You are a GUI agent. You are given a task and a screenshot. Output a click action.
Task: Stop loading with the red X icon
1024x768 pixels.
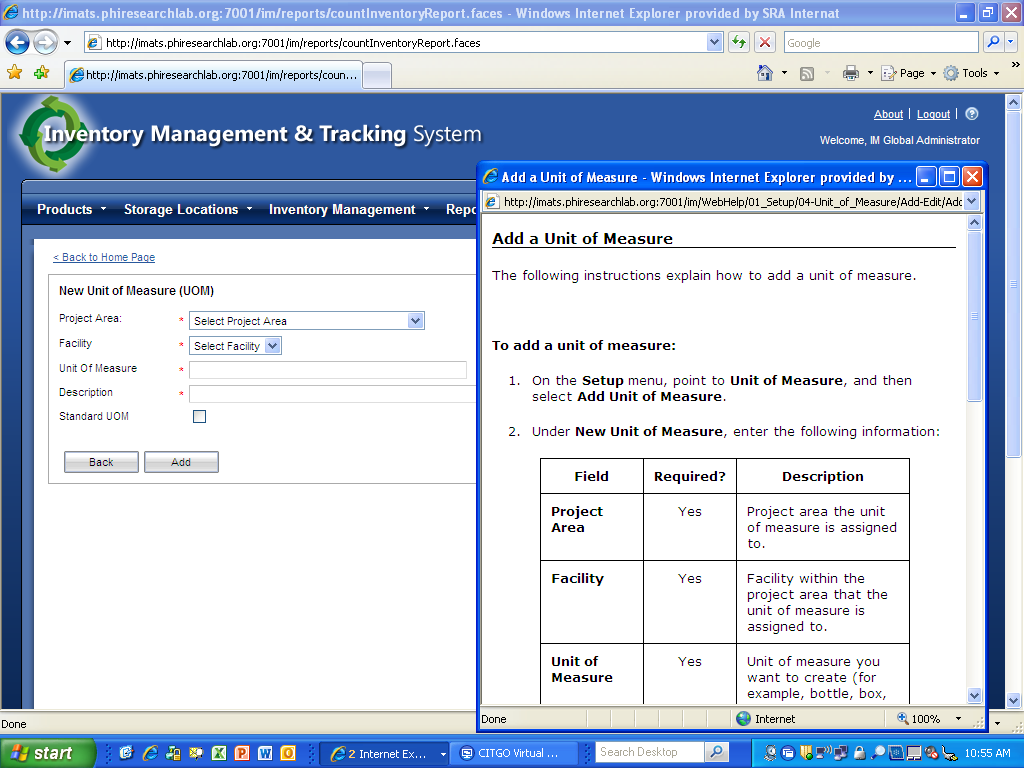coord(765,42)
